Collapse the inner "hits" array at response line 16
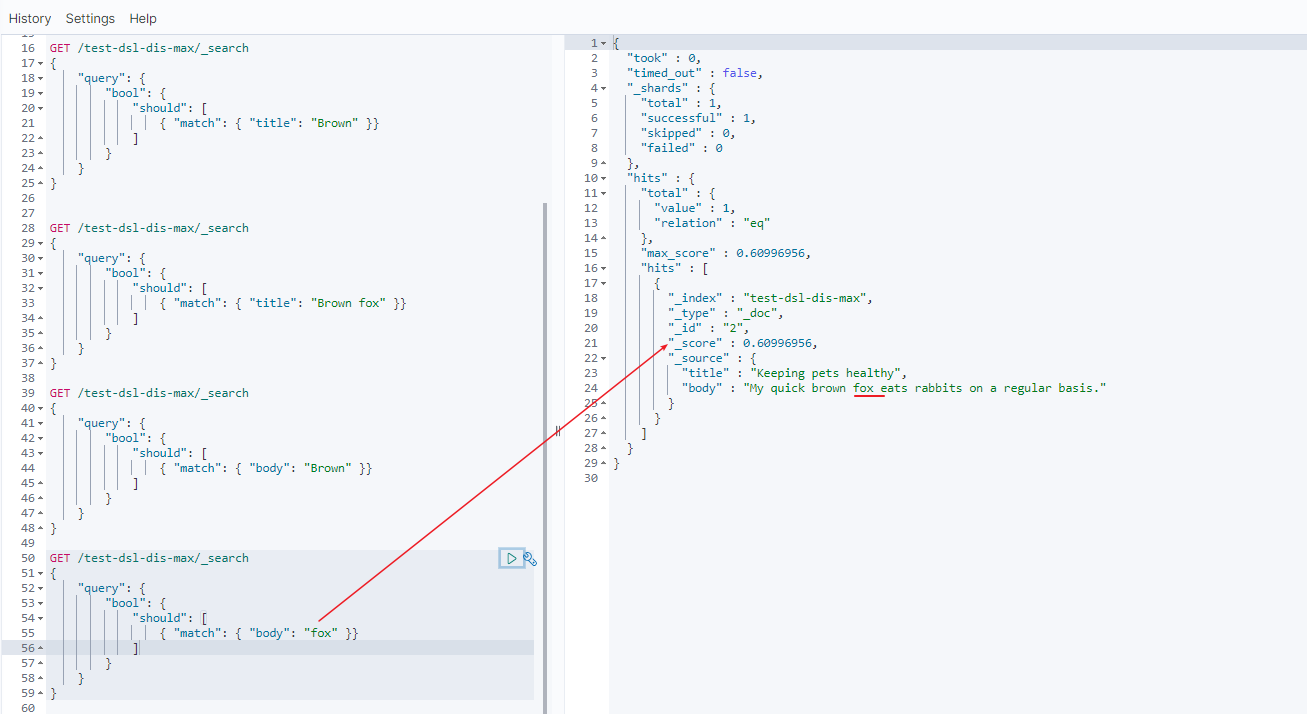This screenshot has height=714, width=1307. pos(603,268)
